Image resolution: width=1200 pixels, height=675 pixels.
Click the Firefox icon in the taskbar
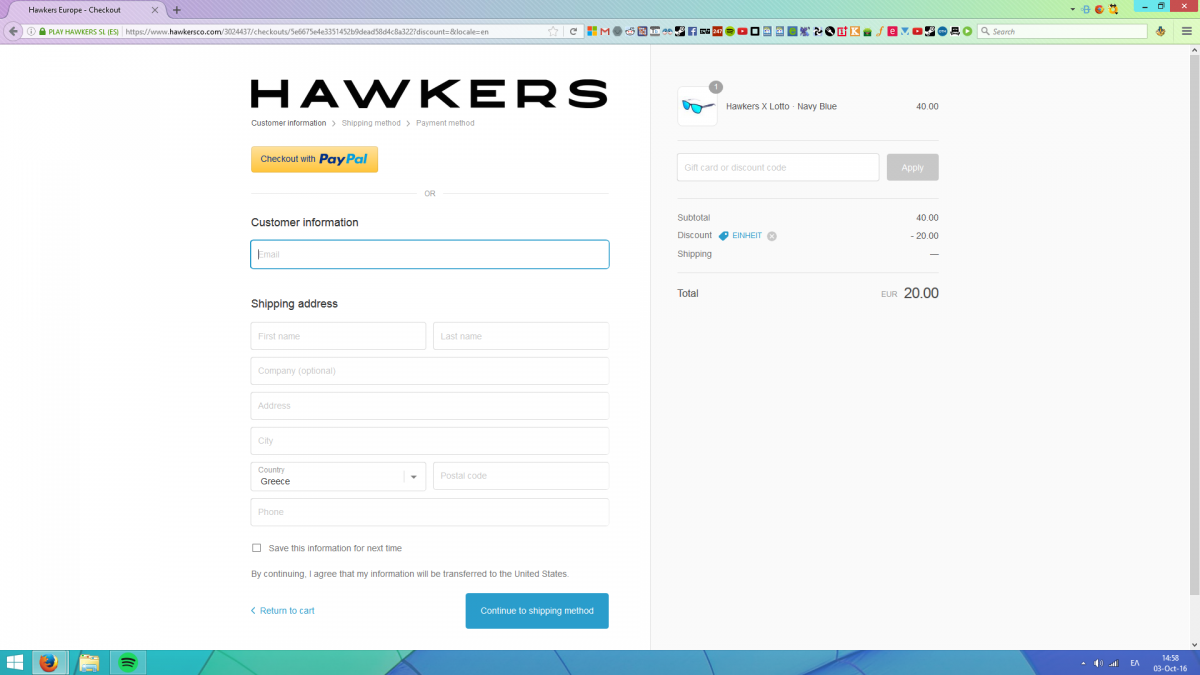pos(48,662)
